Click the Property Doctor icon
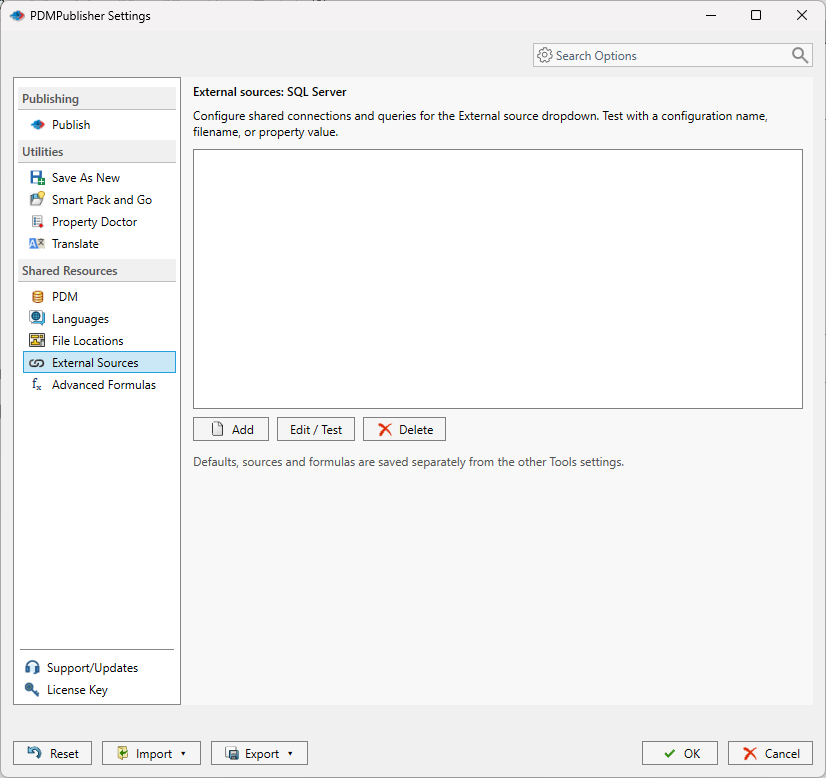 [37, 222]
